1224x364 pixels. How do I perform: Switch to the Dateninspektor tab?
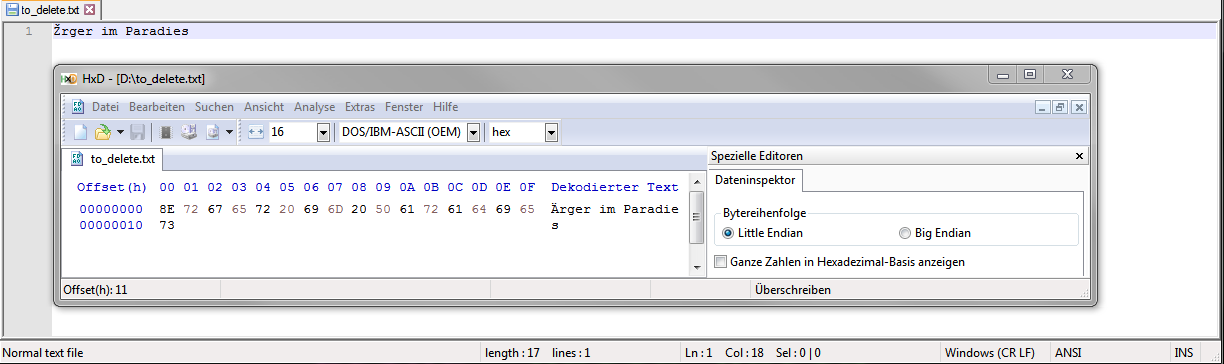(755, 180)
